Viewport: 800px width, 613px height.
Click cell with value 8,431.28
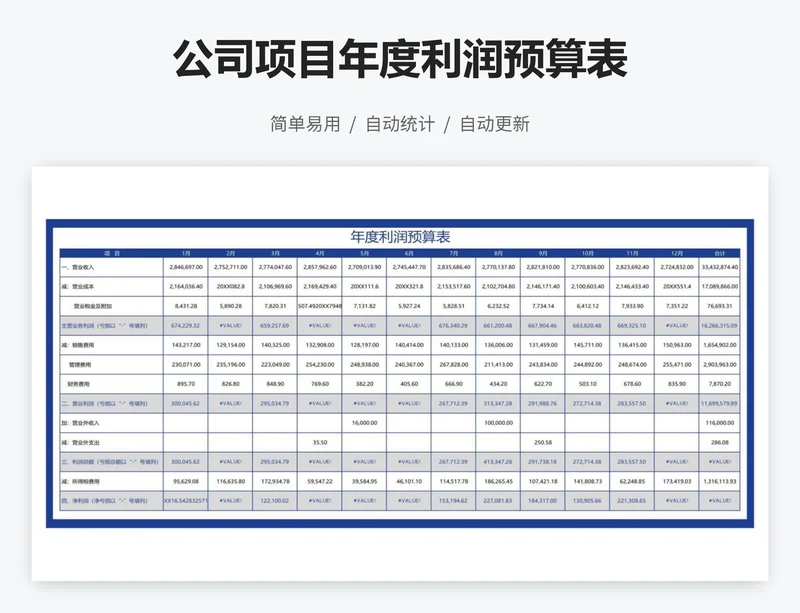[186, 306]
